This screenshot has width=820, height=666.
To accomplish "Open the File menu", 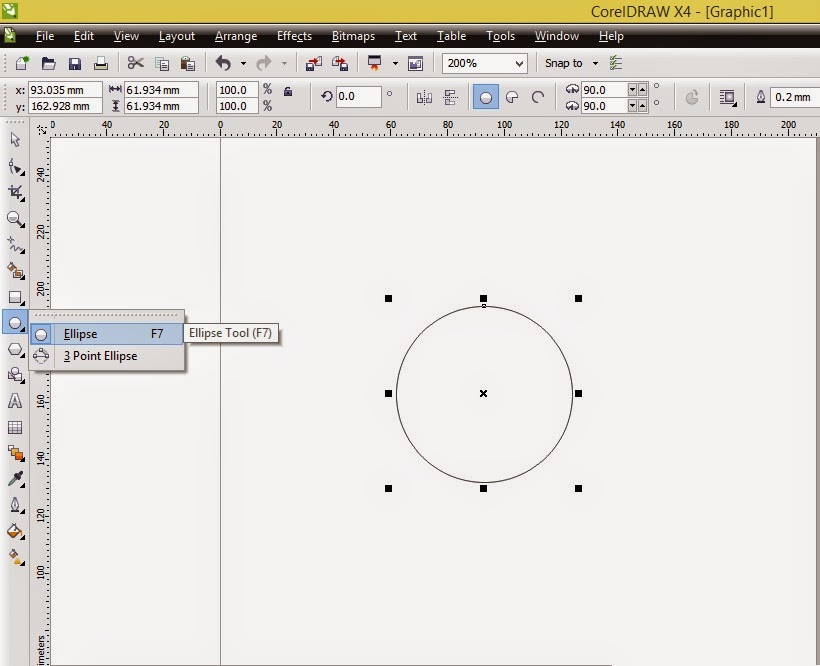I will (44, 36).
